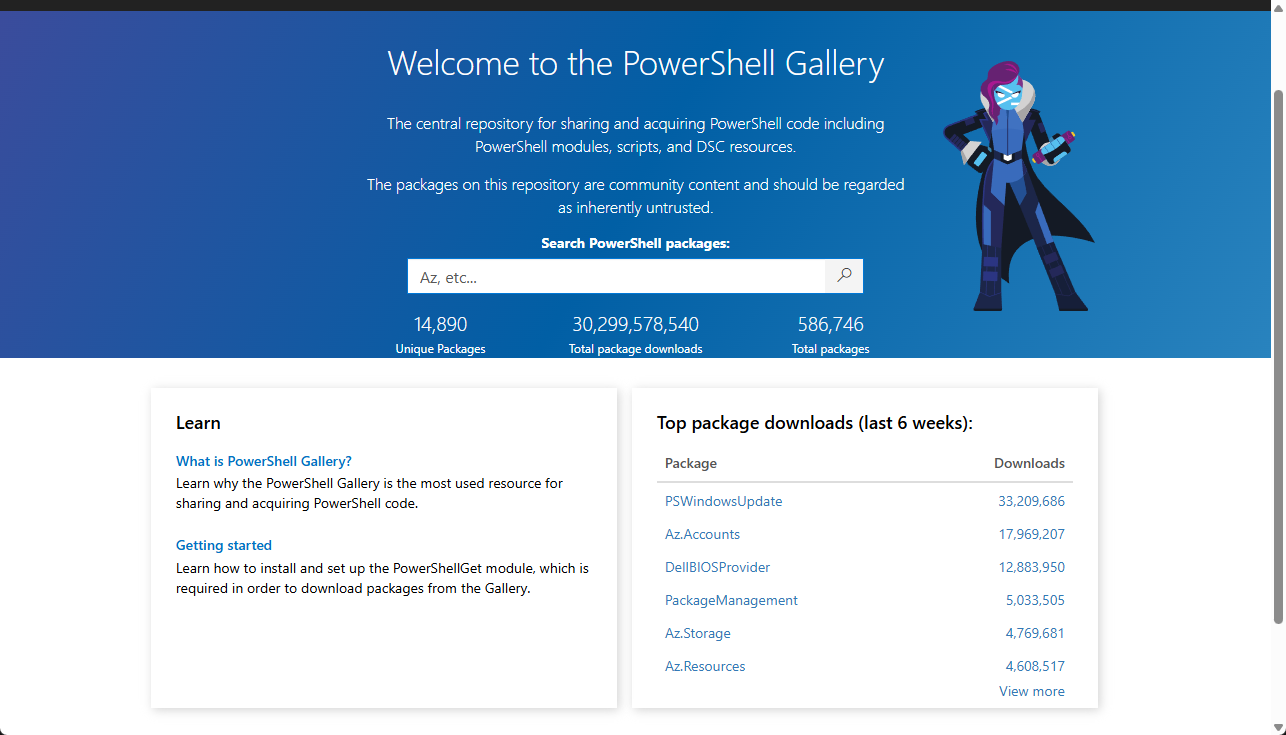Click the 5,033,505 download count
This screenshot has height=735, width=1286.
(x=1035, y=600)
